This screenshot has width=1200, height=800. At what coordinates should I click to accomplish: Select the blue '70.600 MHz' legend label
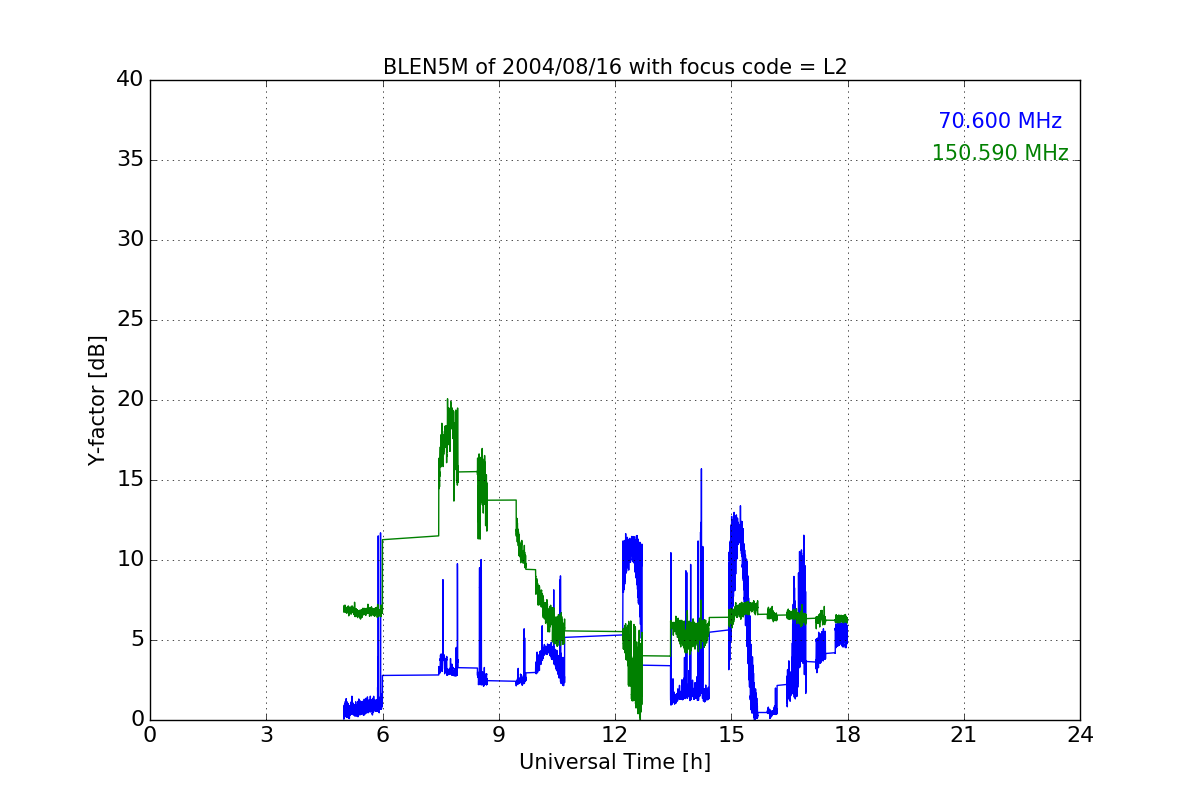click(1000, 121)
